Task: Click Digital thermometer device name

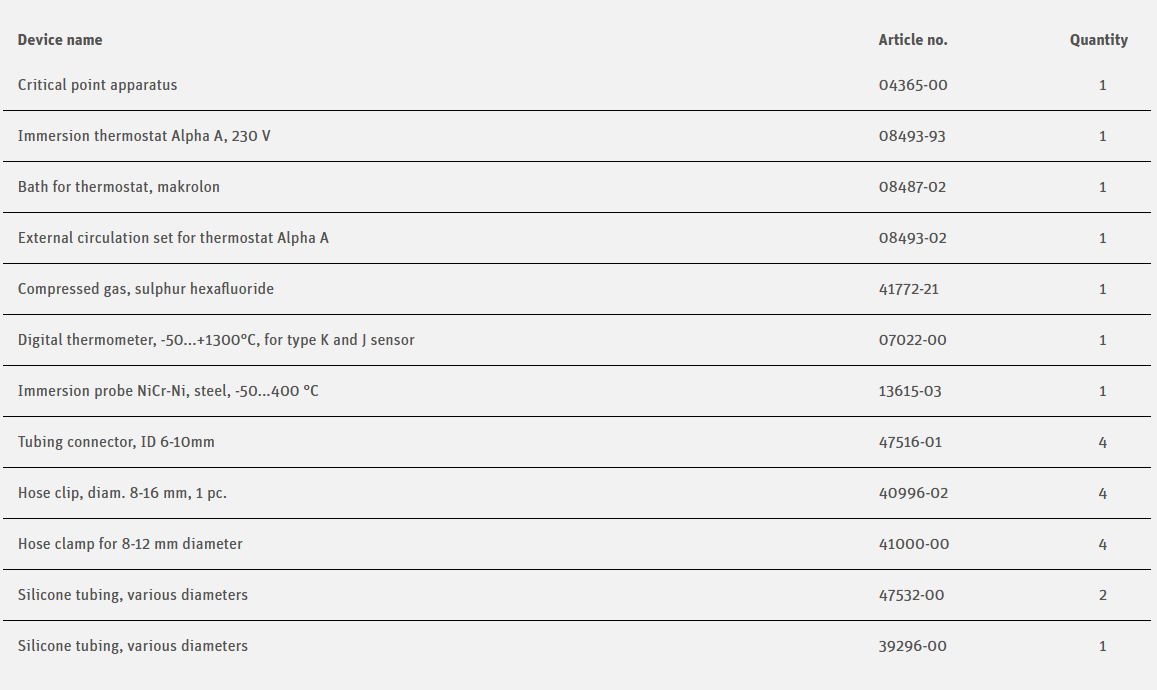Action: click(216, 340)
